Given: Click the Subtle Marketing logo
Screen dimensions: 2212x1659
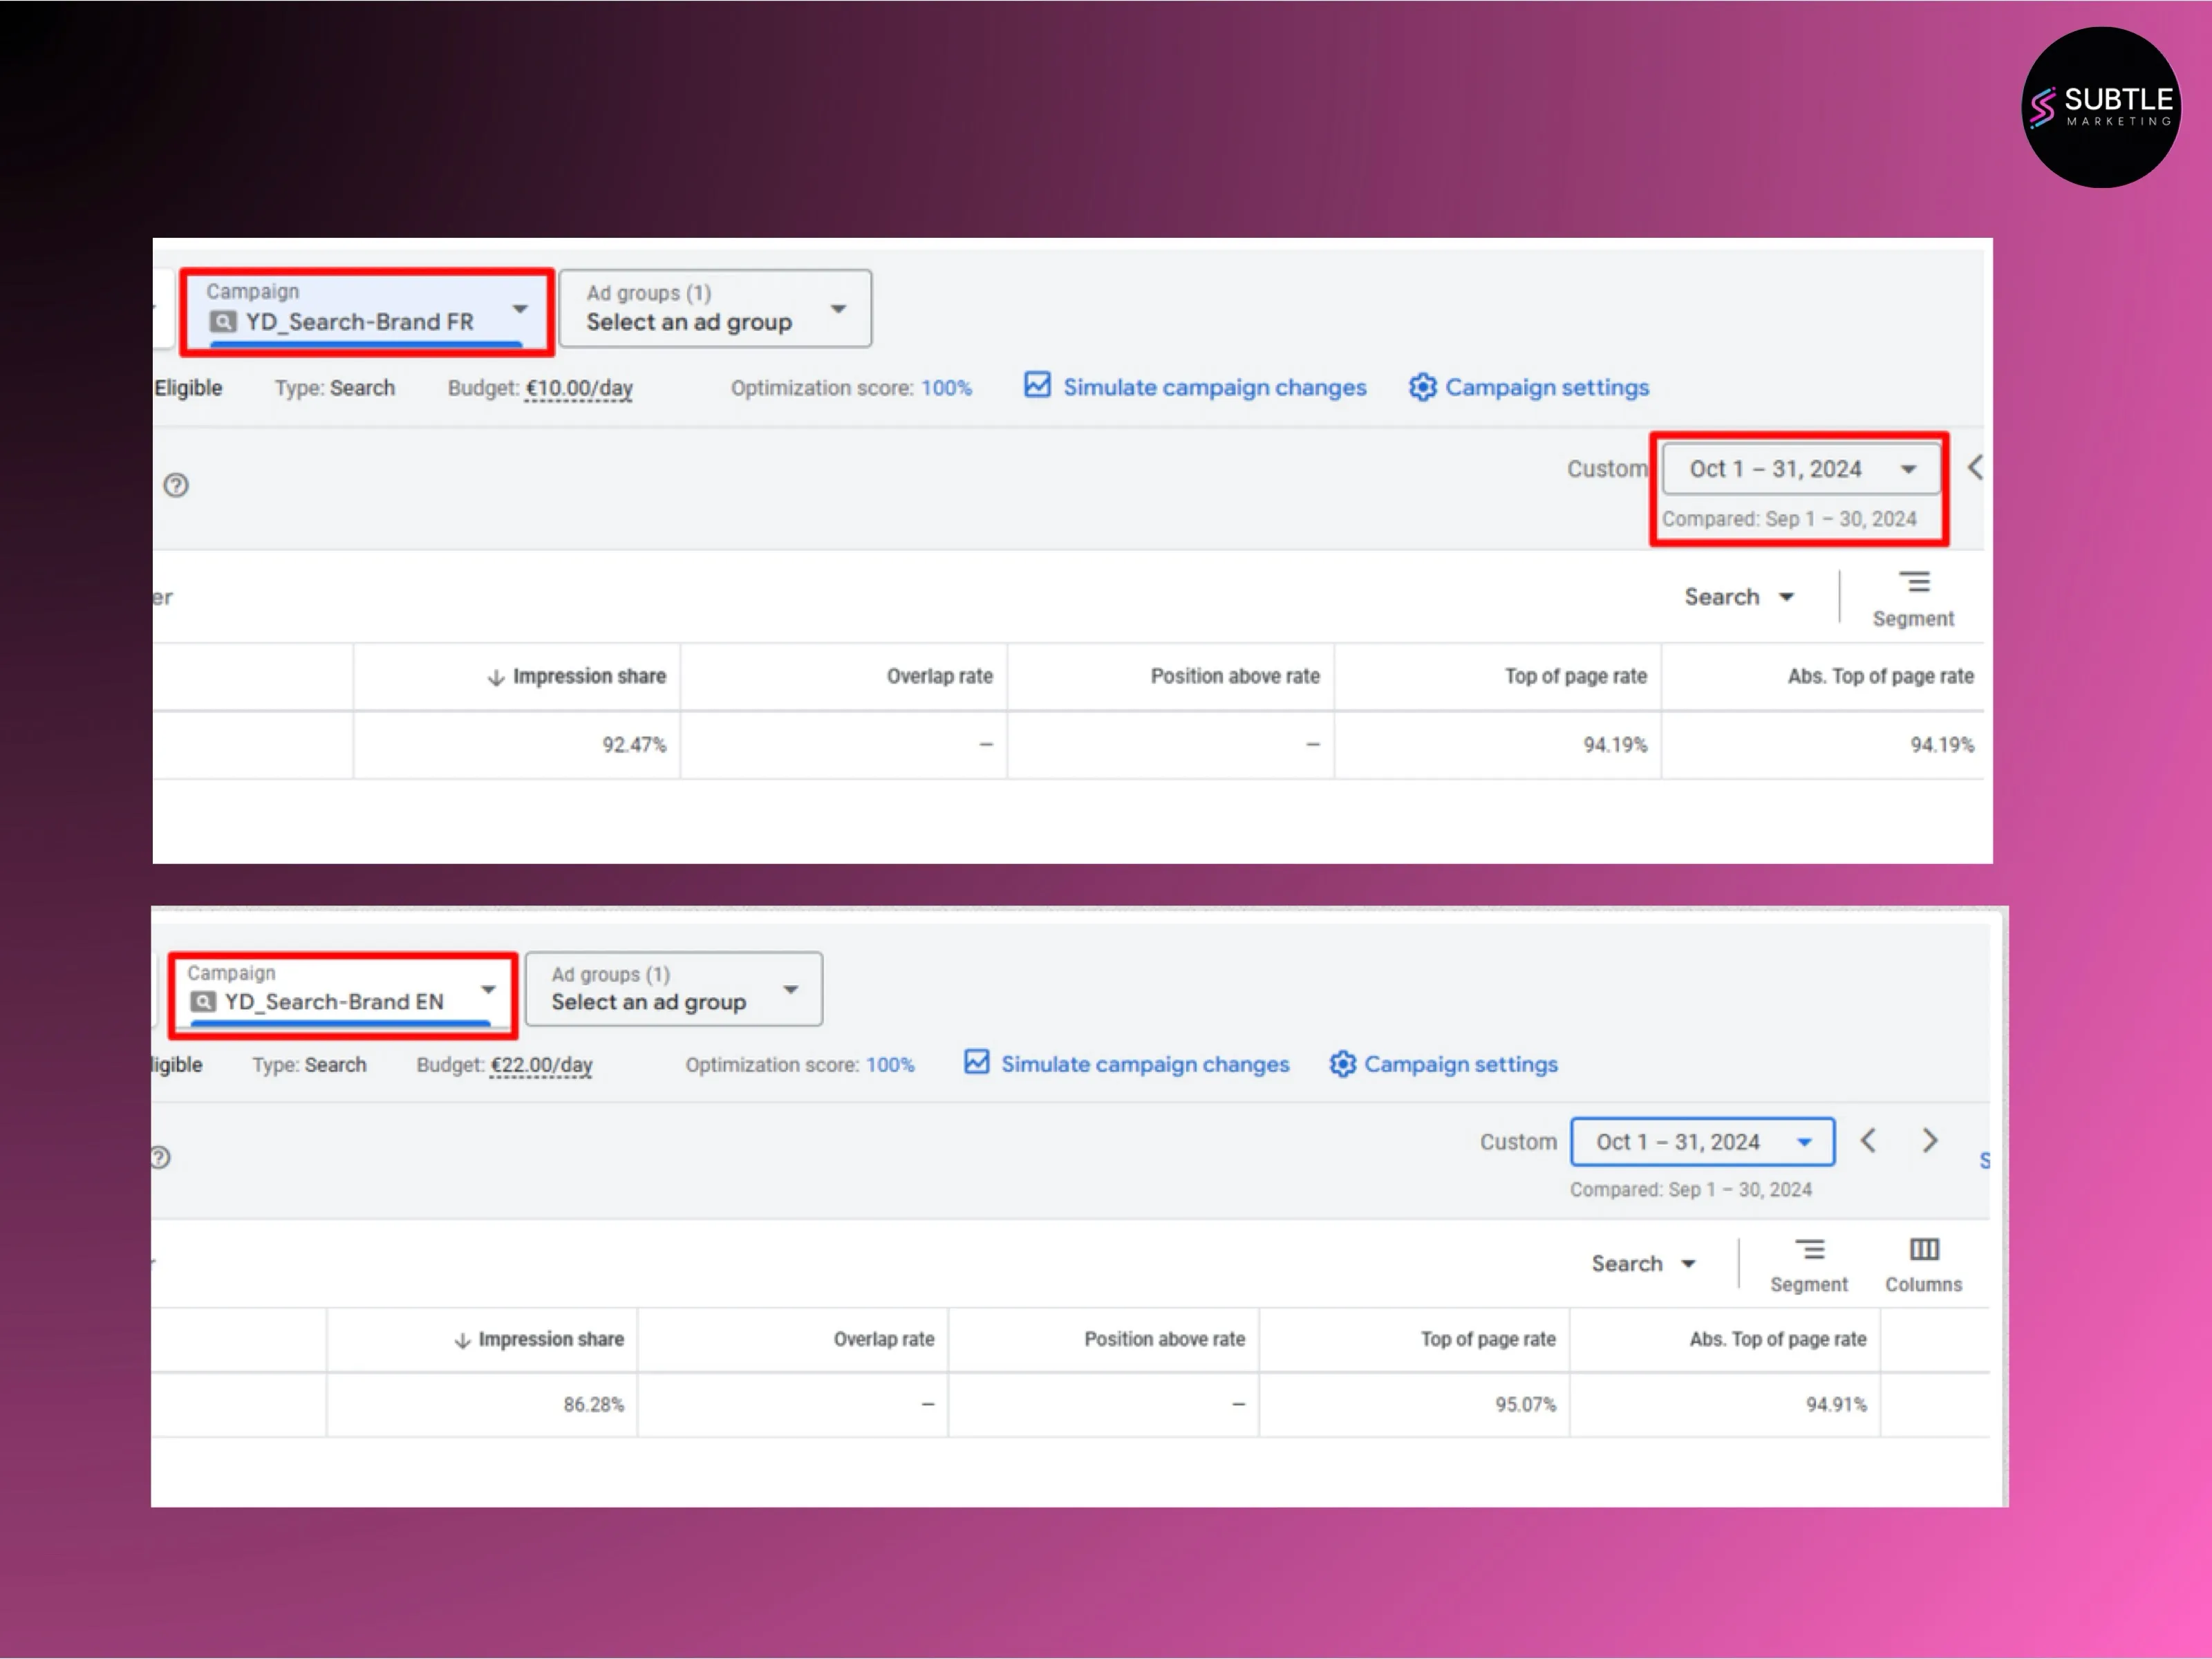Looking at the screenshot, I should (2101, 107).
